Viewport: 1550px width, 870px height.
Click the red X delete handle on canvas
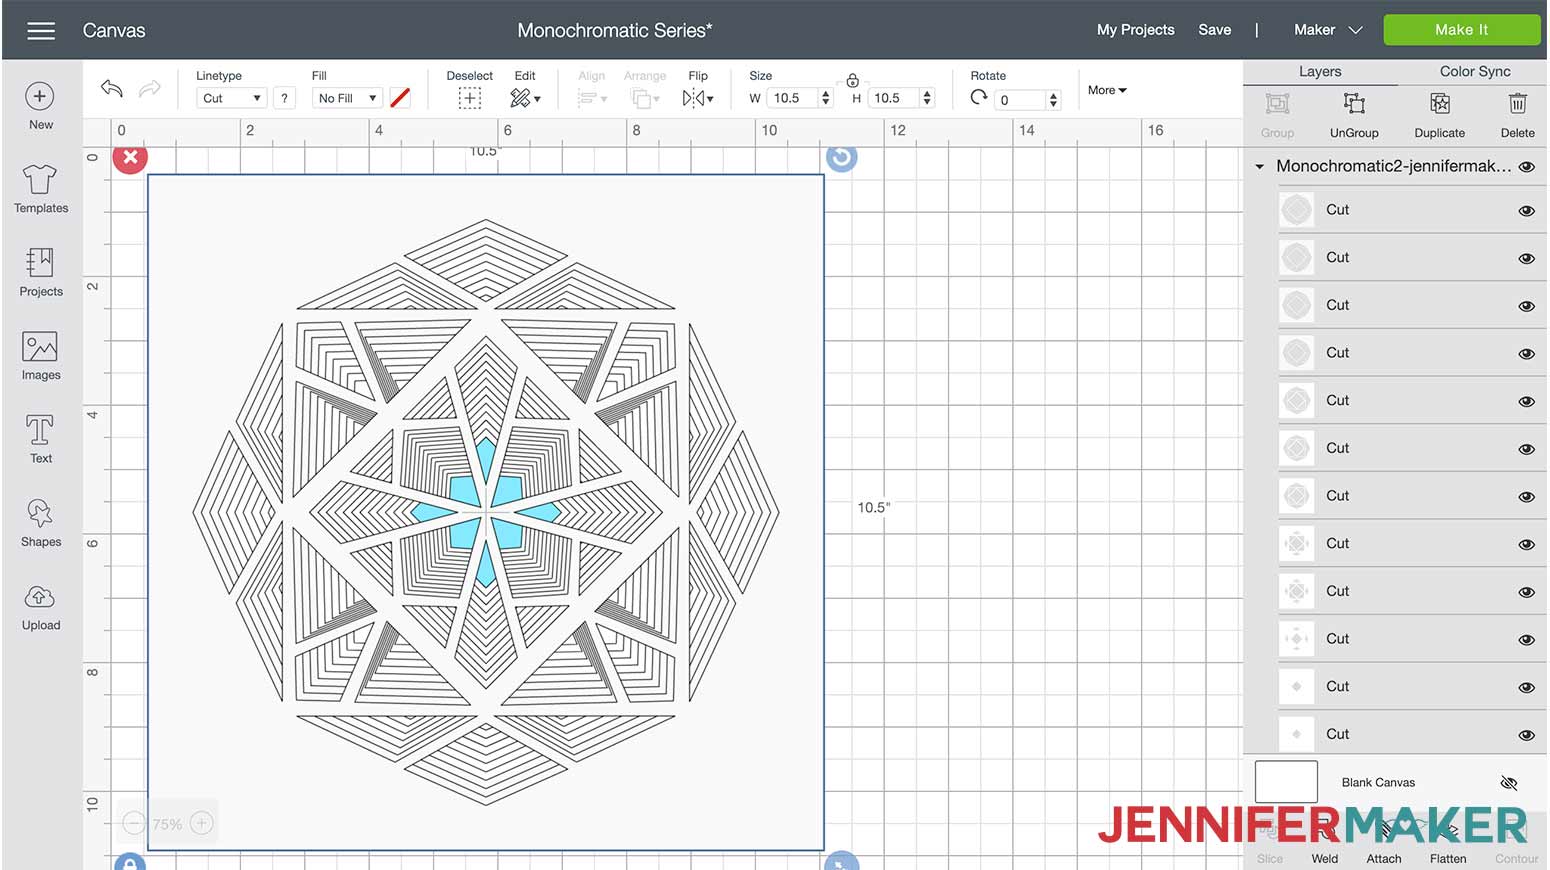pos(130,157)
